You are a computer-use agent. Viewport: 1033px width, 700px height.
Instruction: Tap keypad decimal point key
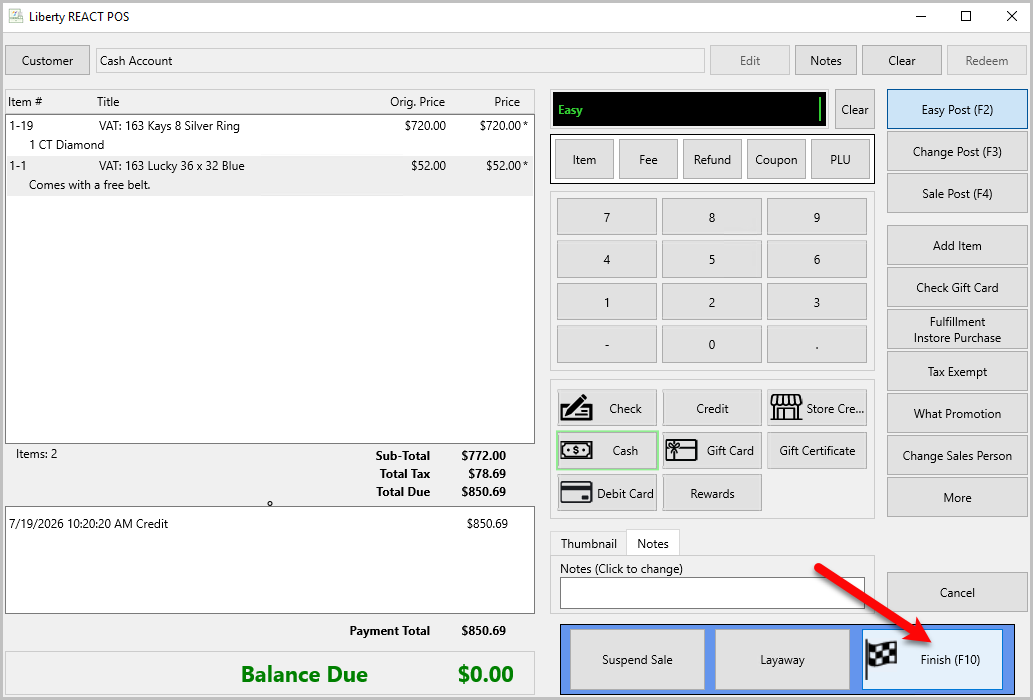tap(816, 344)
